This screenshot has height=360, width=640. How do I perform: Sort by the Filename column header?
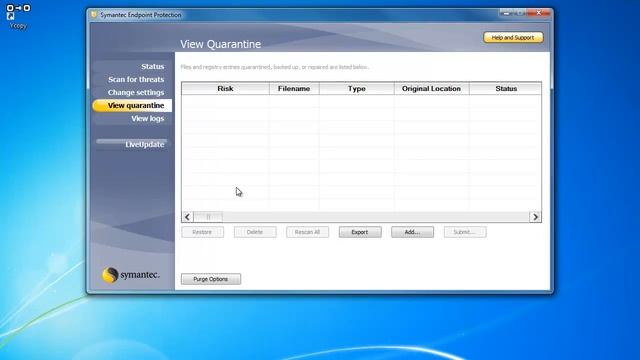point(294,89)
